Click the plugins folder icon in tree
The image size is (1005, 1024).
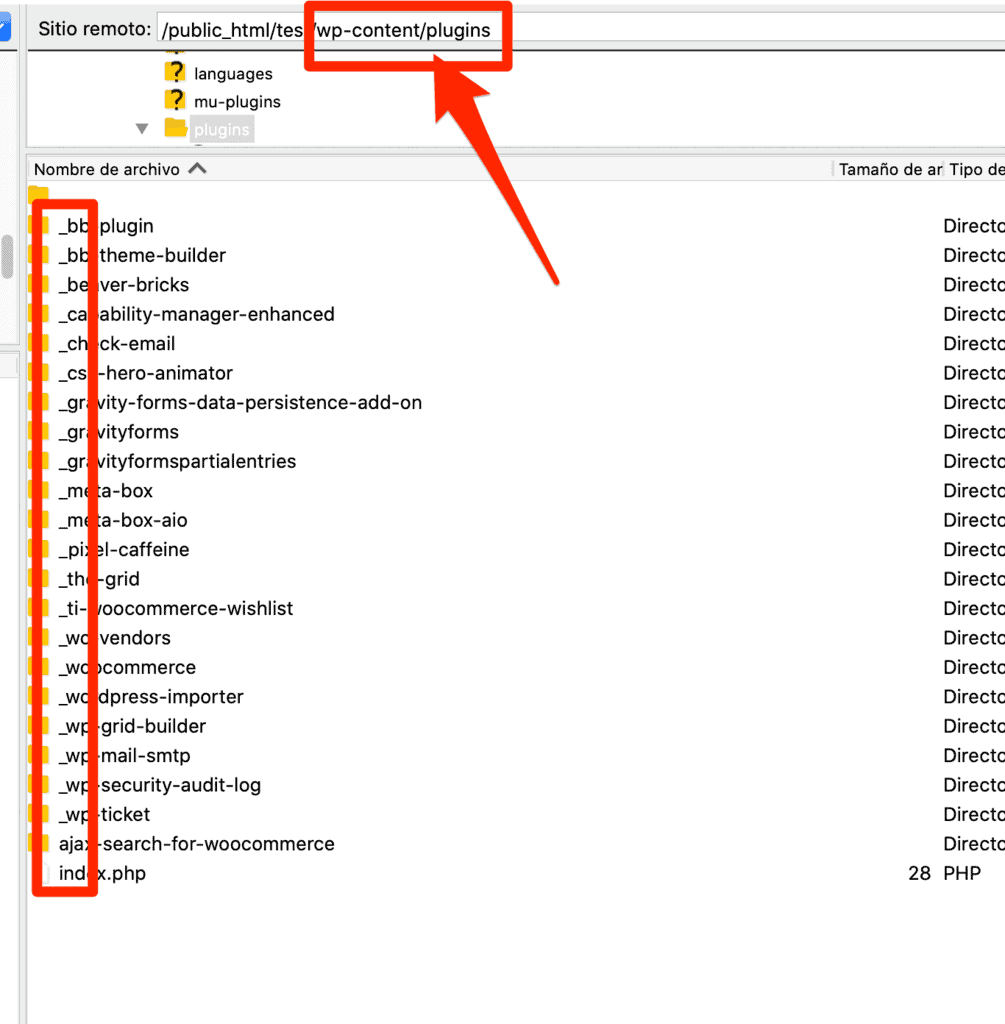point(176,127)
